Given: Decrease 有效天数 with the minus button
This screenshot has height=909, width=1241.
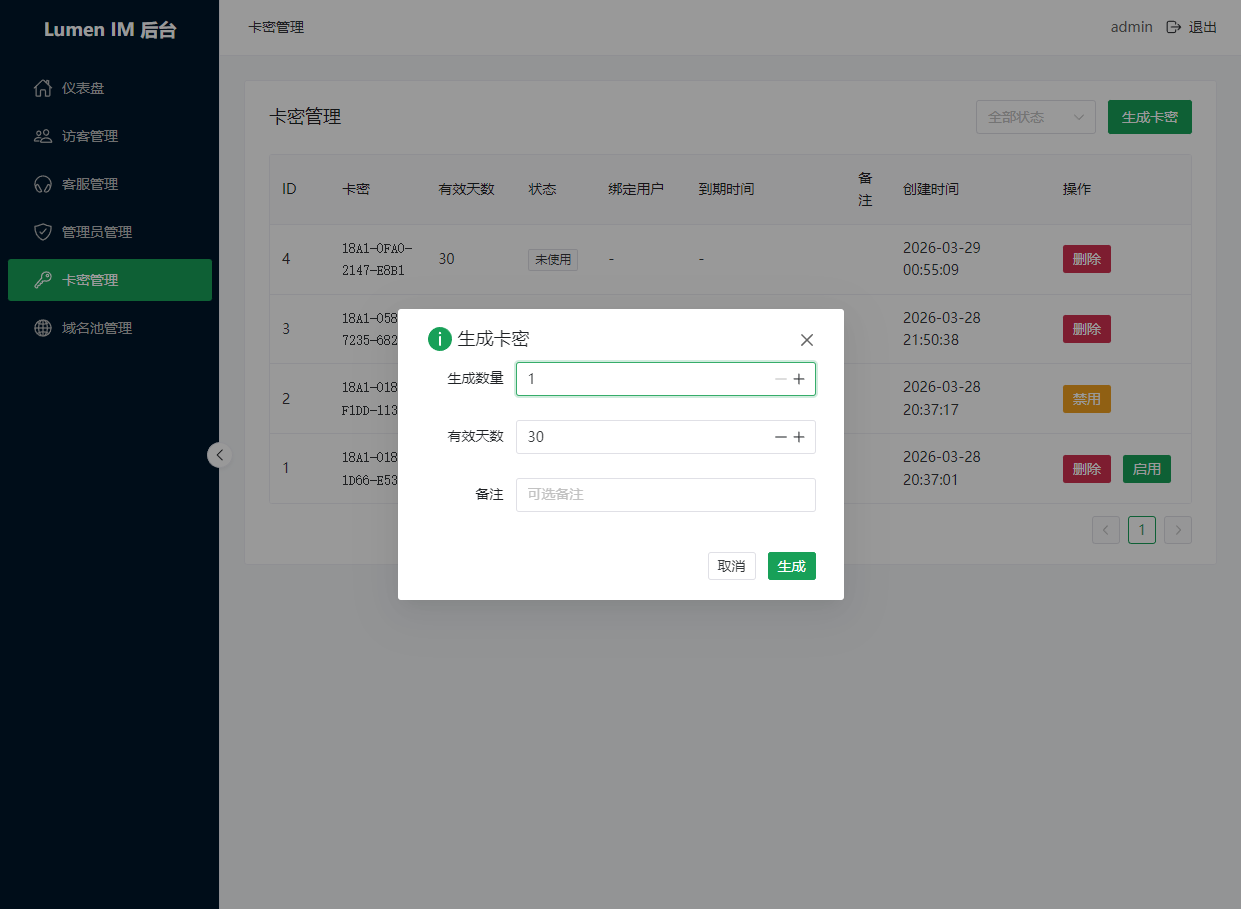Looking at the screenshot, I should coord(781,437).
